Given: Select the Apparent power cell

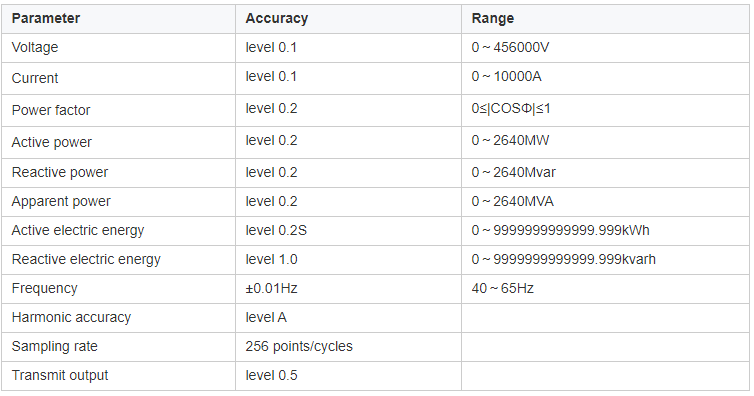Looking at the screenshot, I should tap(118, 202).
